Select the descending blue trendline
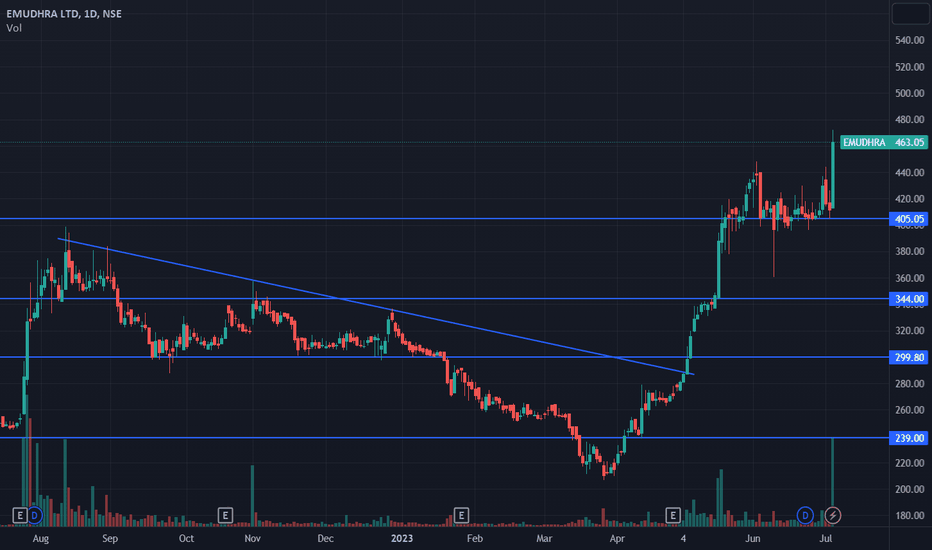The width and height of the screenshot is (932, 550). point(376,306)
